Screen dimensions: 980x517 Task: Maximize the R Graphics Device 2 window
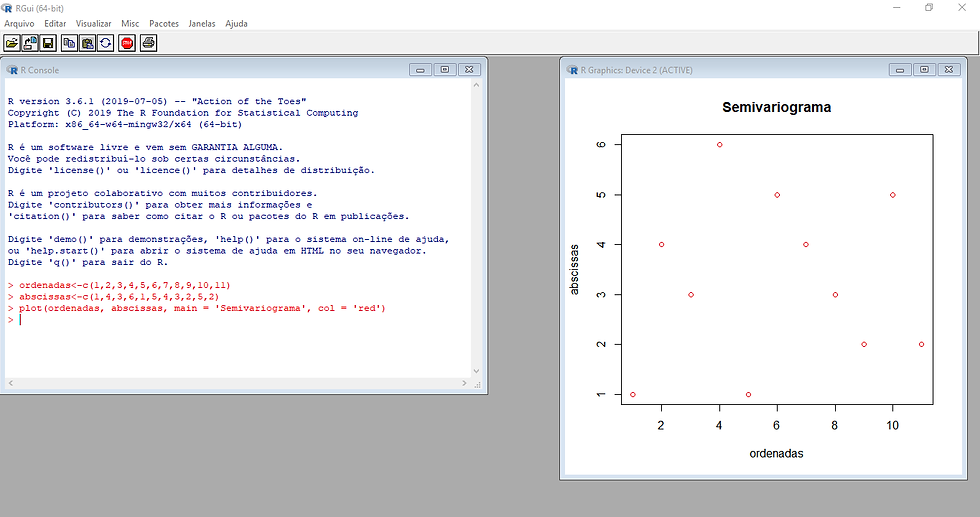924,69
